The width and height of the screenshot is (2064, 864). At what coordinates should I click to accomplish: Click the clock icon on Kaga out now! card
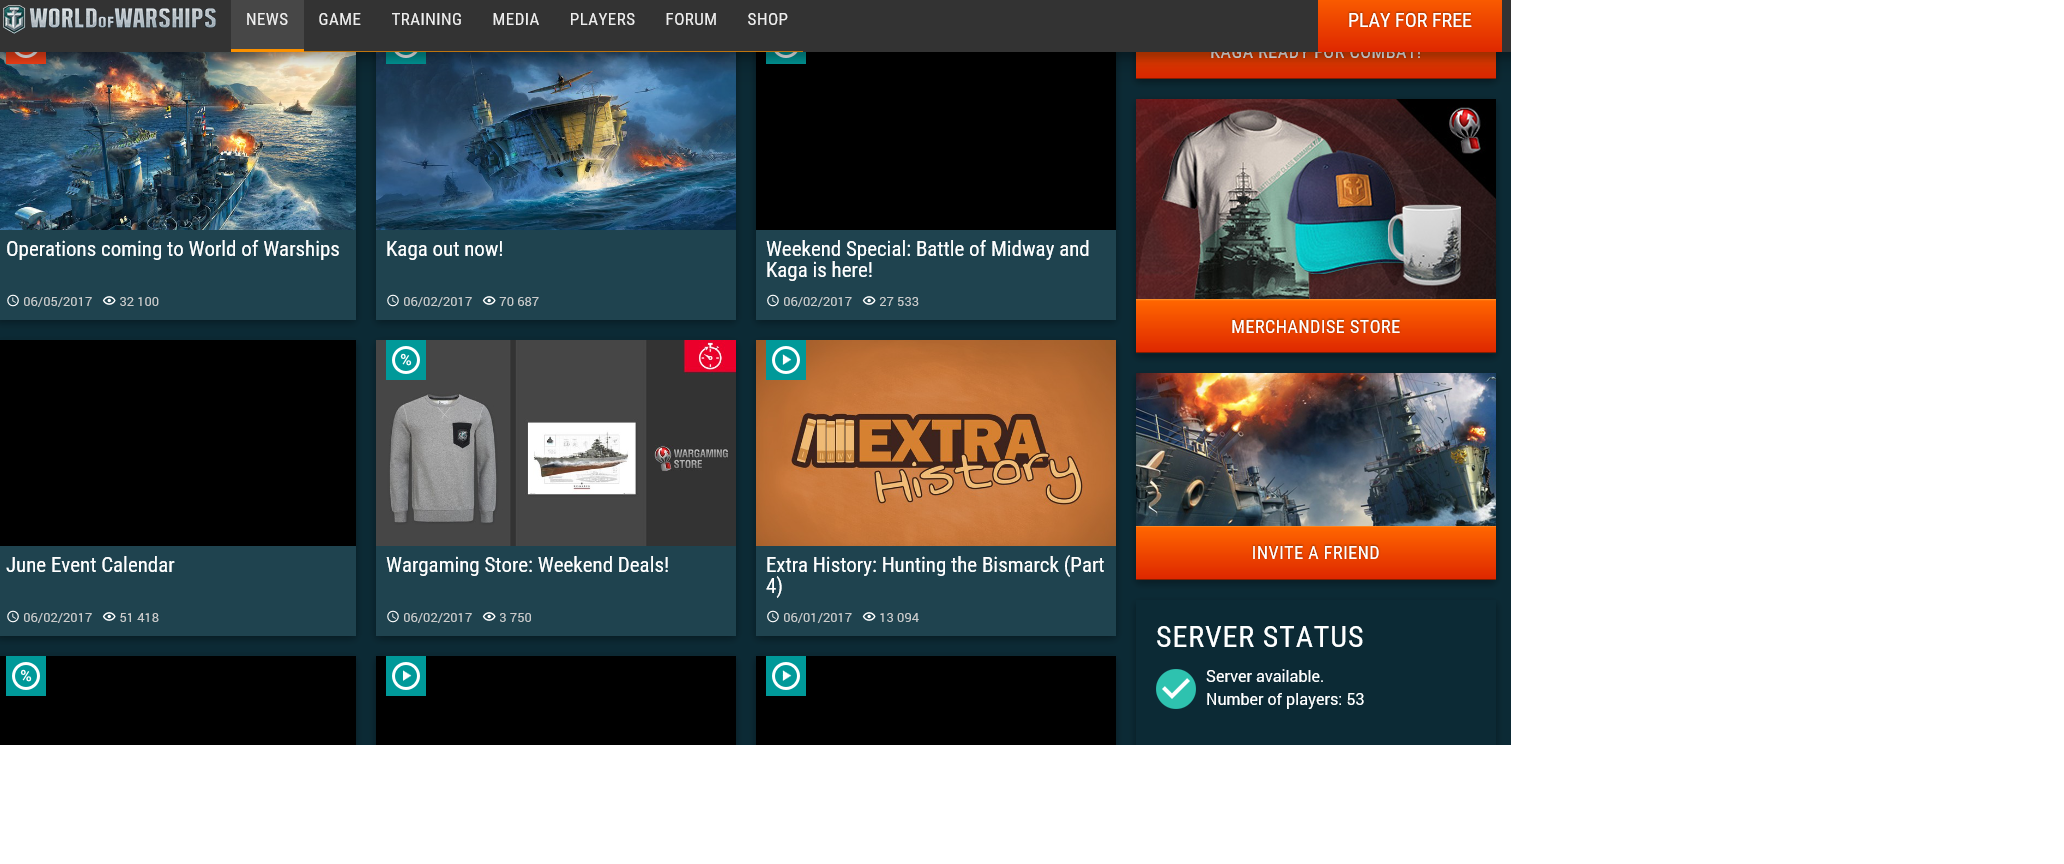coord(393,300)
